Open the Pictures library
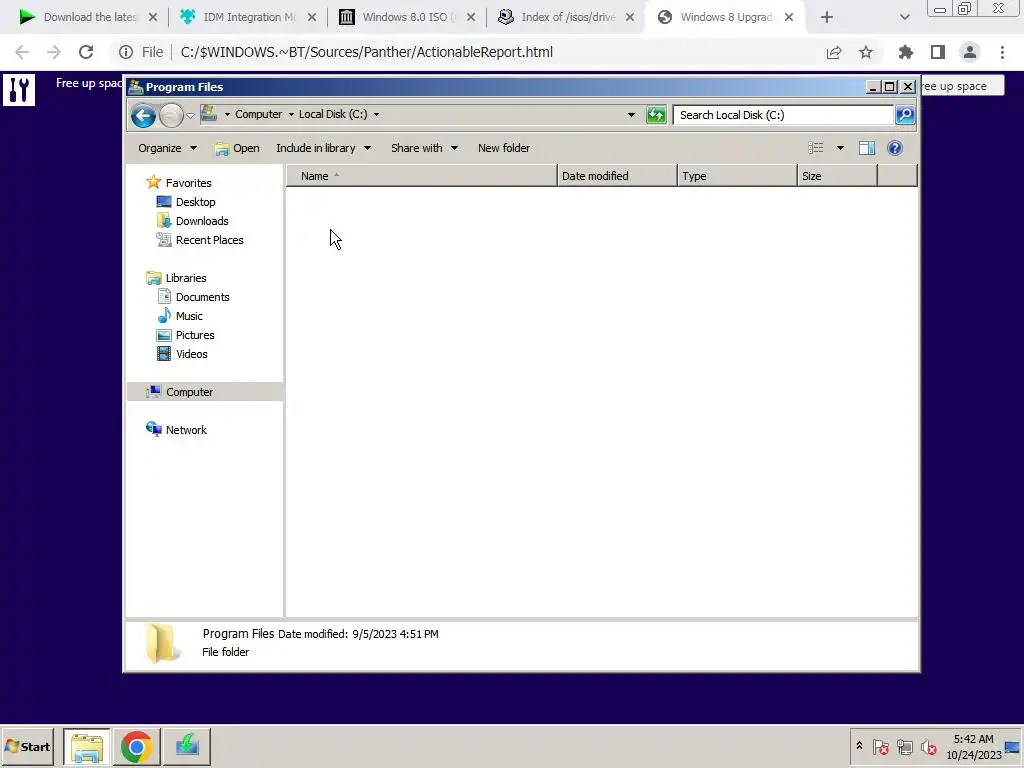This screenshot has width=1024, height=768. 195,334
